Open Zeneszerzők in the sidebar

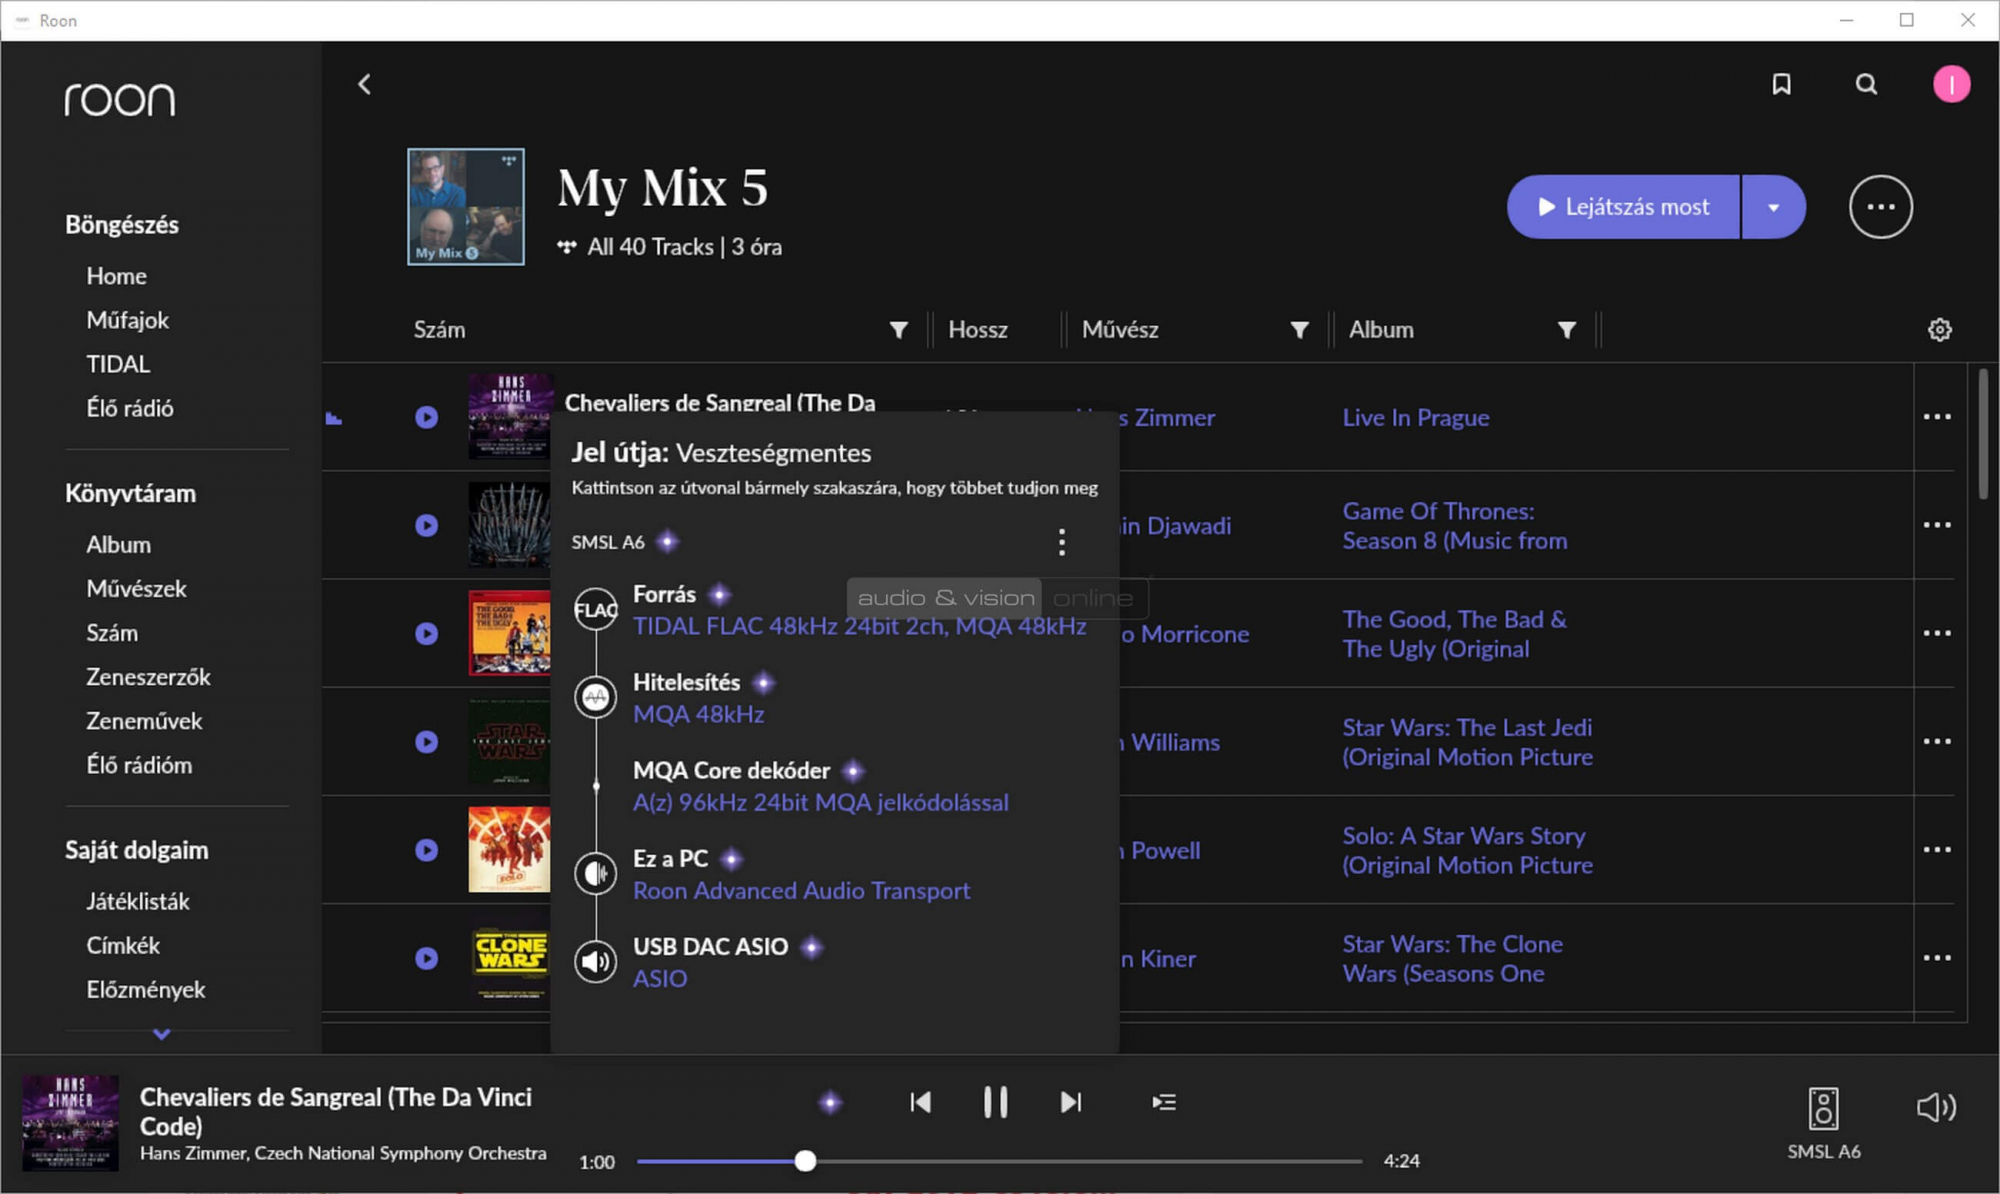click(x=148, y=677)
